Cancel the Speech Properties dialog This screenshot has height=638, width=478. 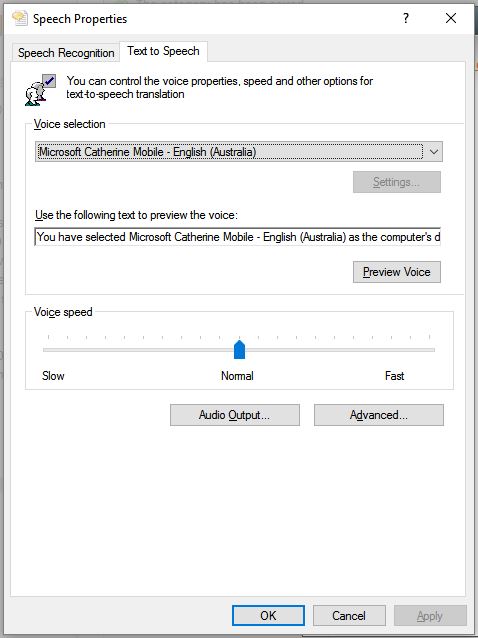click(x=349, y=616)
